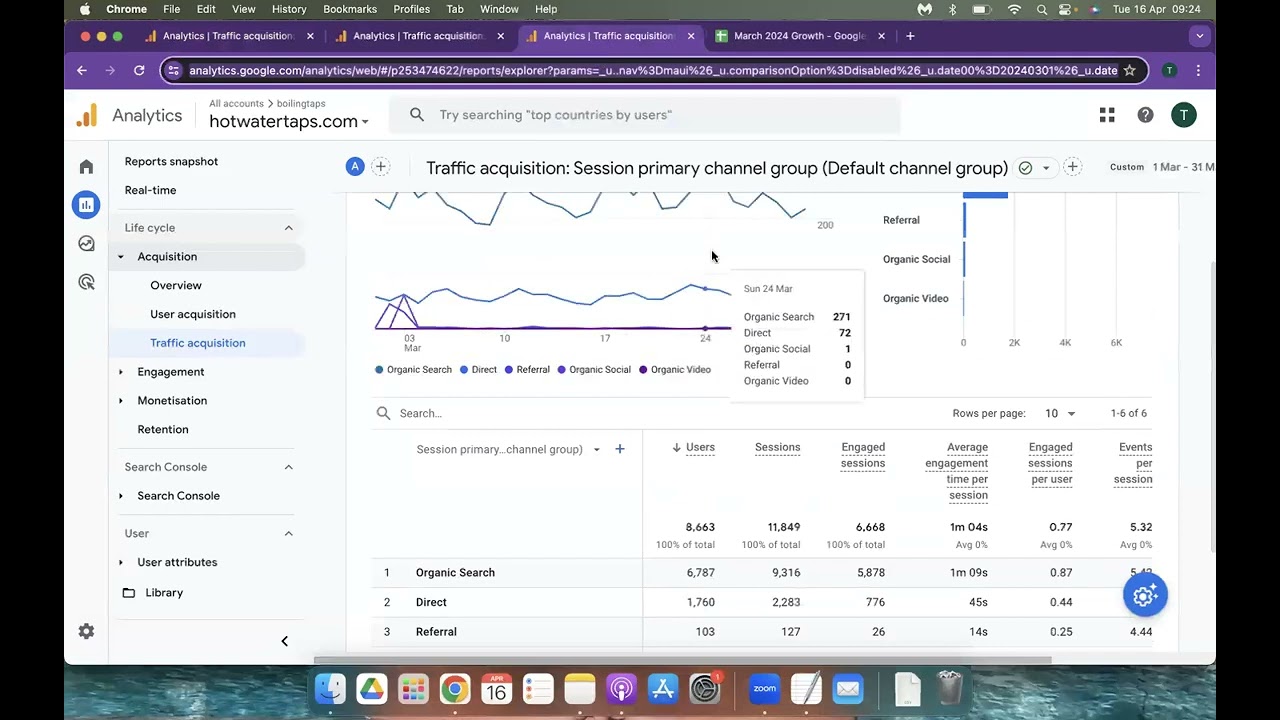1280x720 pixels.
Task: Open the Google apps grid icon
Action: (1107, 115)
